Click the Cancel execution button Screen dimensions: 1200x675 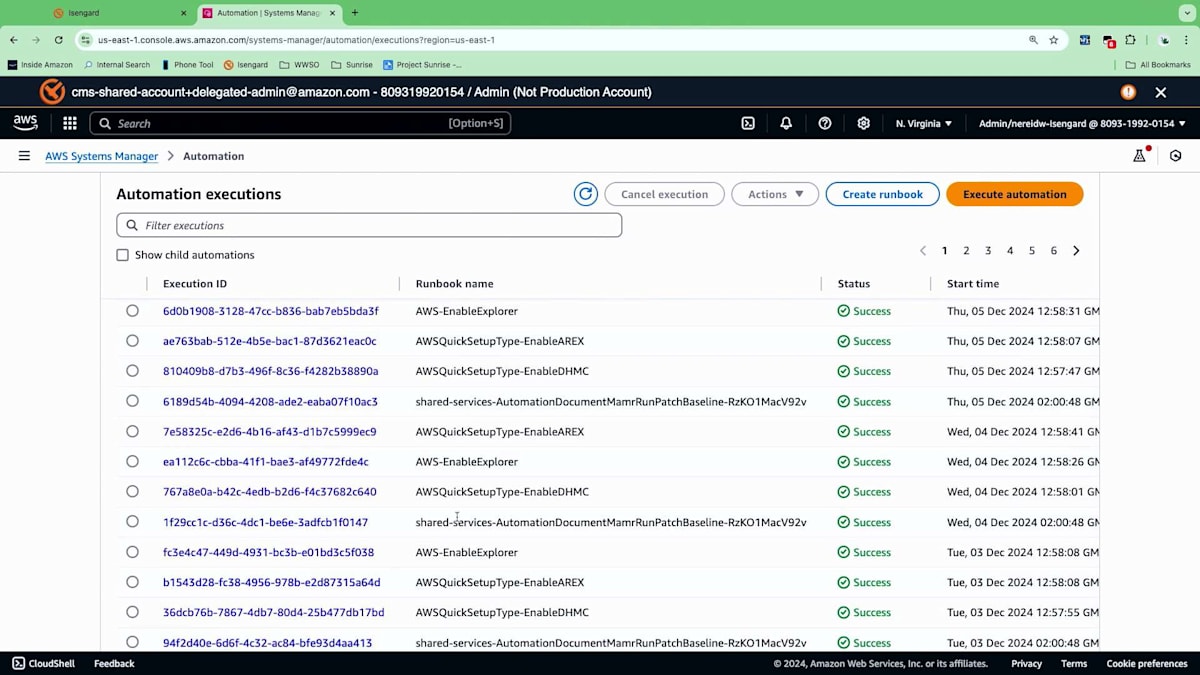point(664,194)
